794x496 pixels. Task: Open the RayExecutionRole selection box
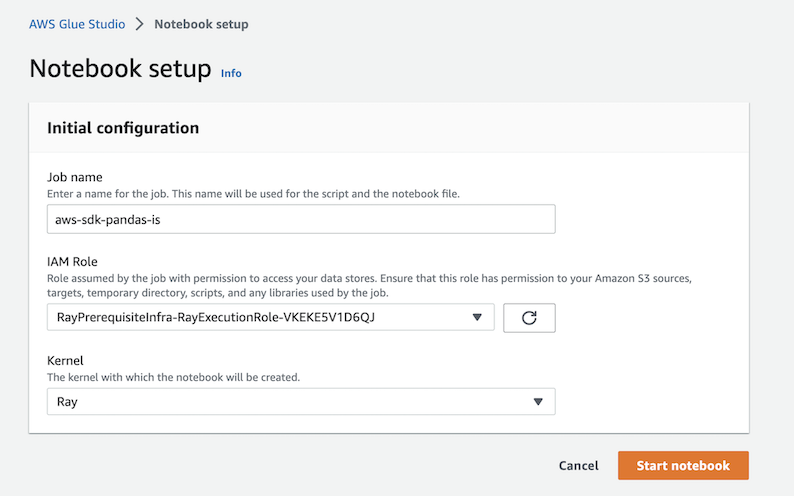click(270, 317)
